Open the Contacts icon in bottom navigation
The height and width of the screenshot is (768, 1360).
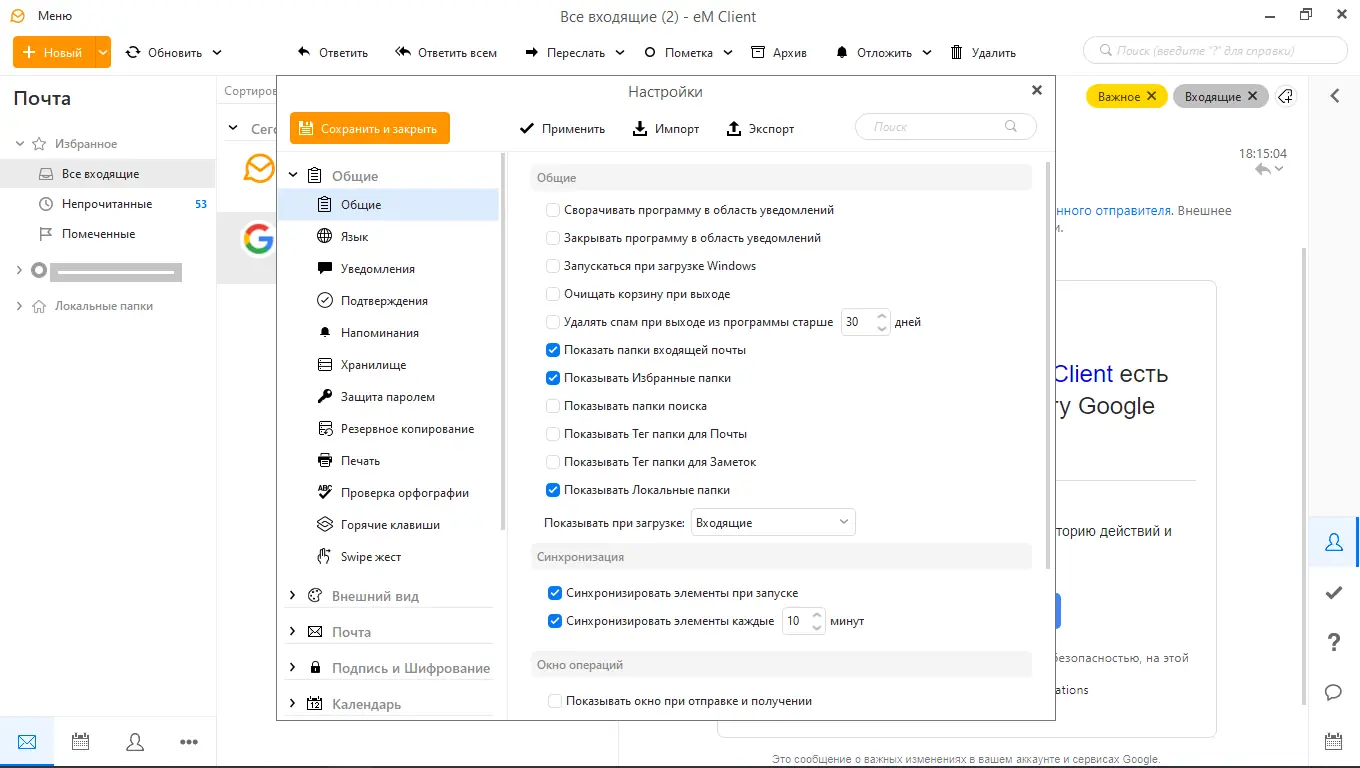[x=135, y=742]
